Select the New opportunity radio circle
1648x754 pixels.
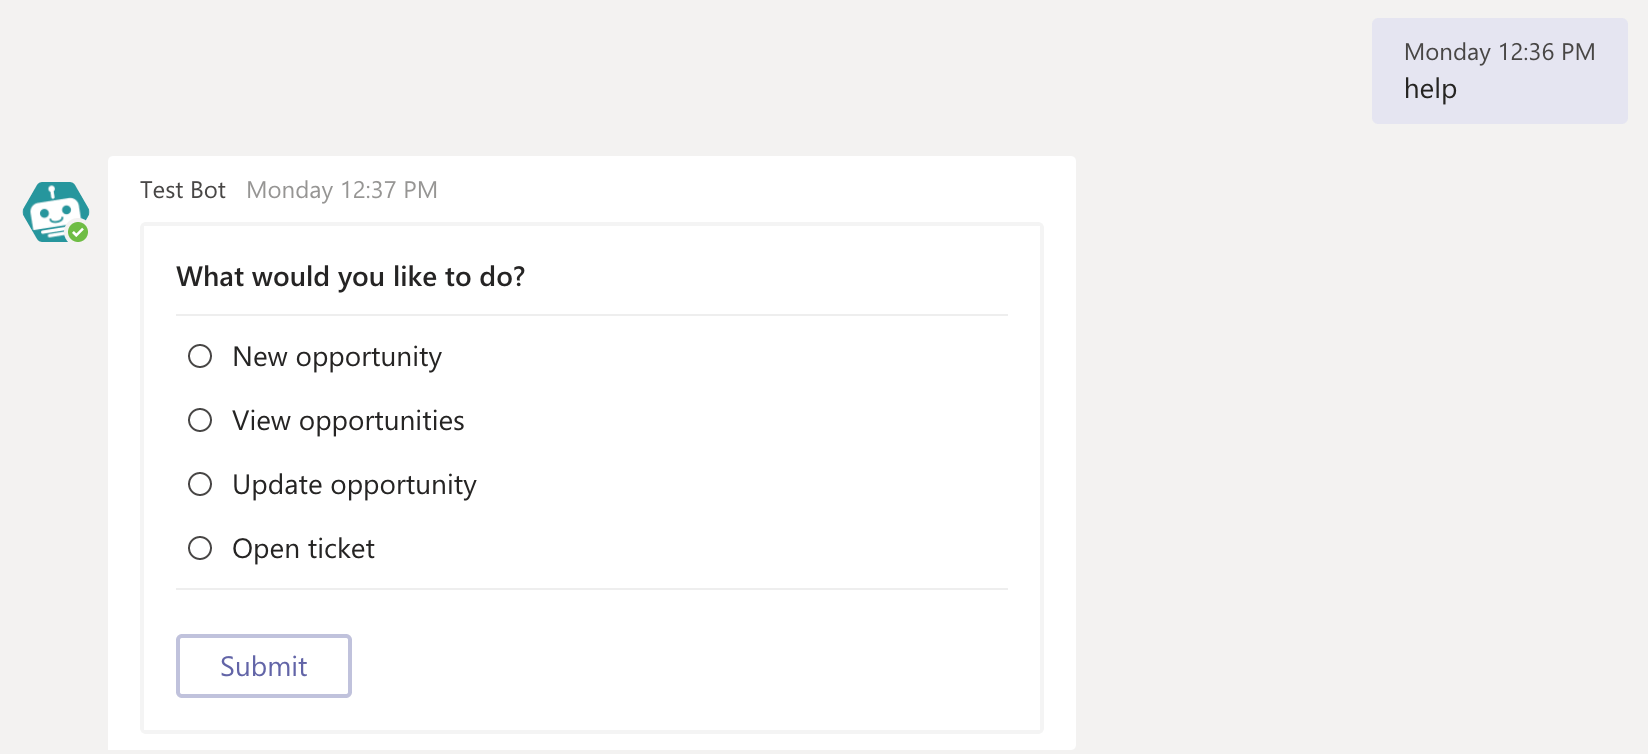pyautogui.click(x=200, y=356)
